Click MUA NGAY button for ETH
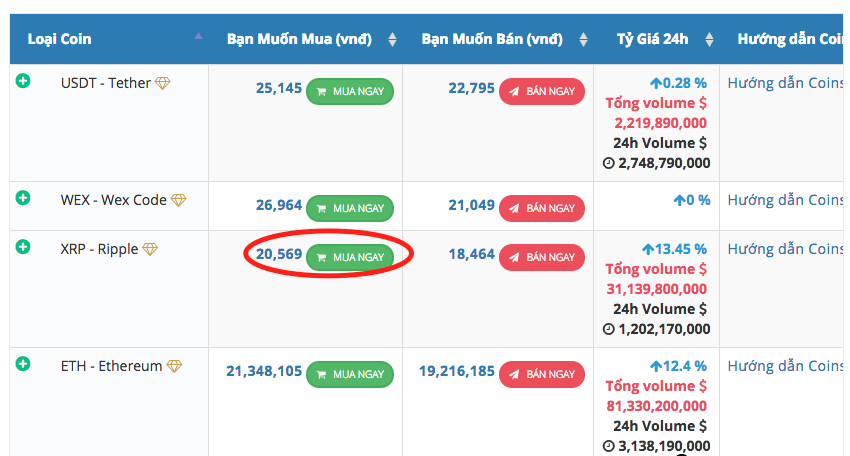This screenshot has width=850, height=456. pos(350,374)
